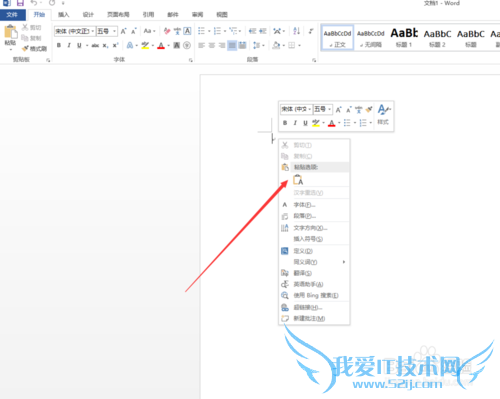Click Decrease Indent icon in paragraph group

tap(252, 31)
